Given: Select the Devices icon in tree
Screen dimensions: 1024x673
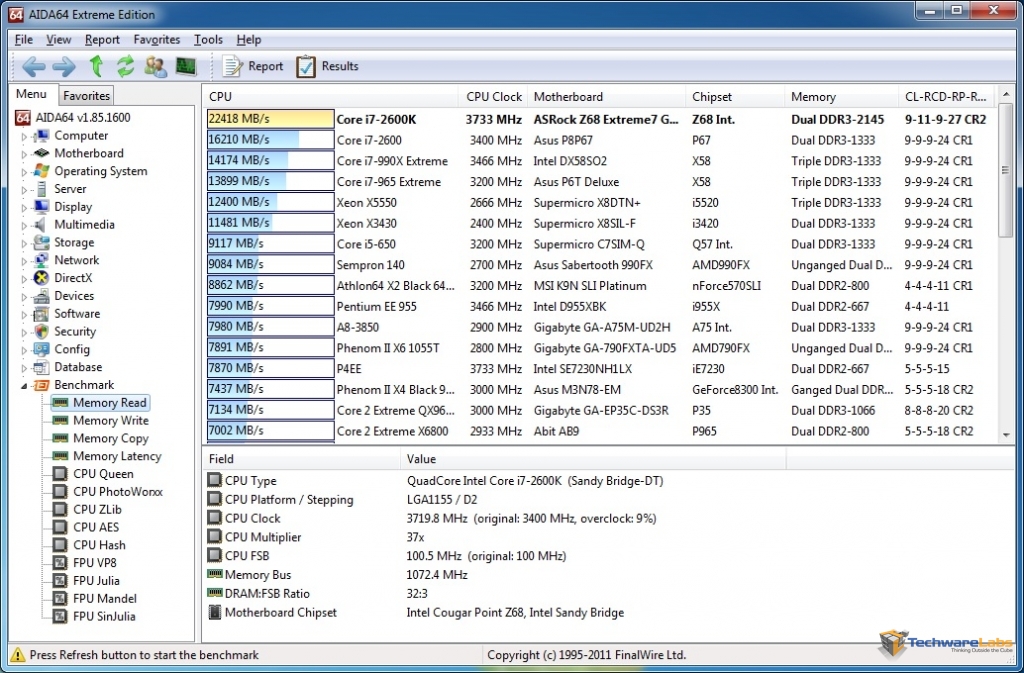Looking at the screenshot, I should coord(41,296).
